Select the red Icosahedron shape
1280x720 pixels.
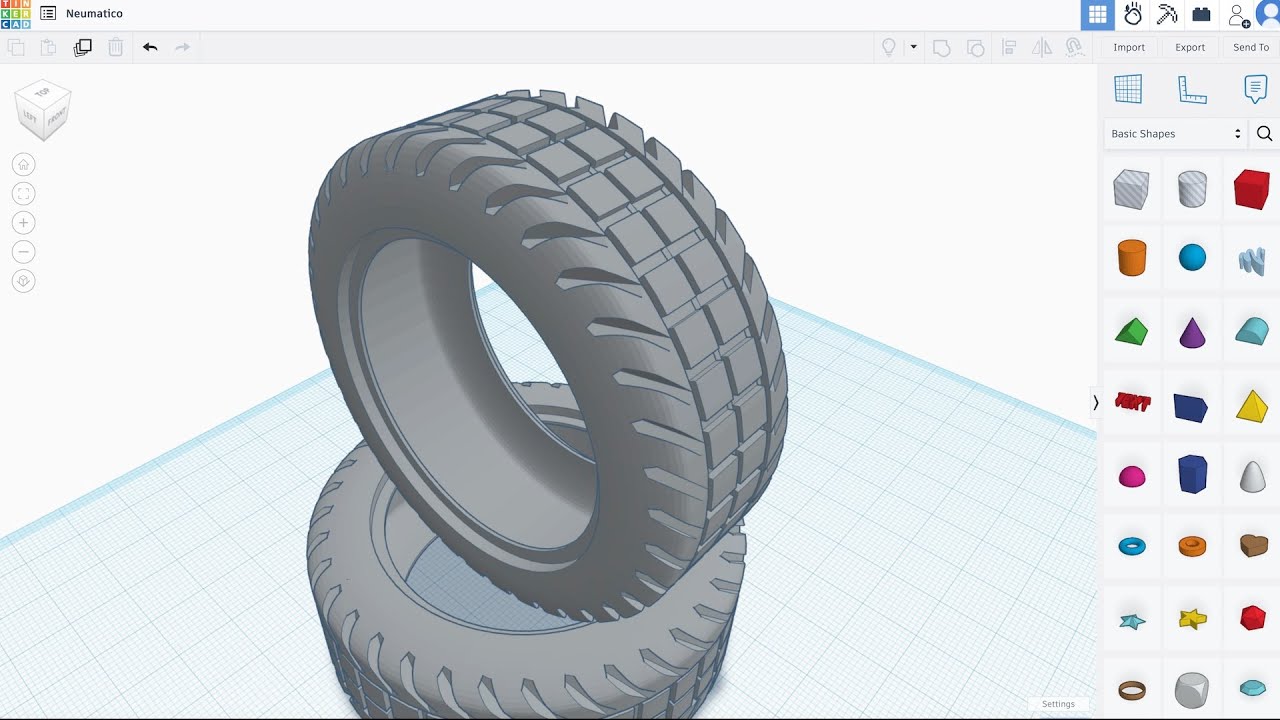point(1252,618)
